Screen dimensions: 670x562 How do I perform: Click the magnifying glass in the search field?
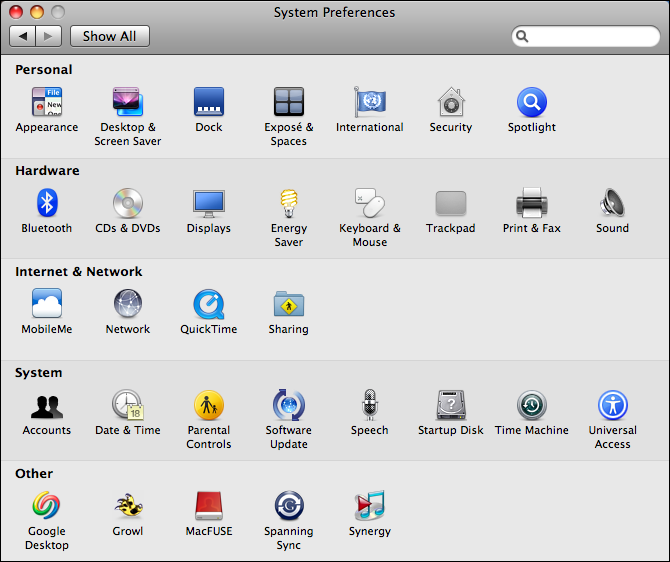[522, 36]
